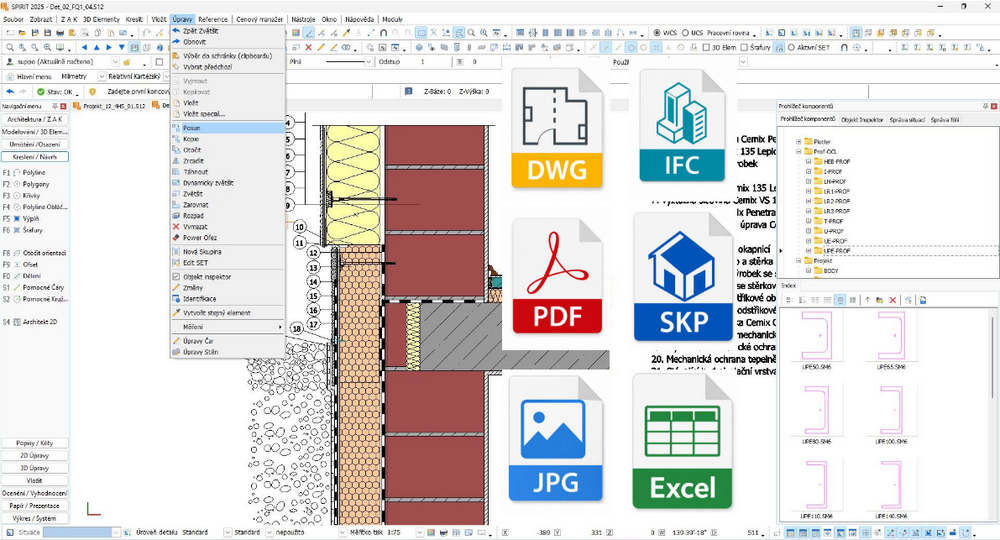The width and height of the screenshot is (1000, 540).
Task: Collapse the Prof-OCL tree node
Action: [x=798, y=152]
